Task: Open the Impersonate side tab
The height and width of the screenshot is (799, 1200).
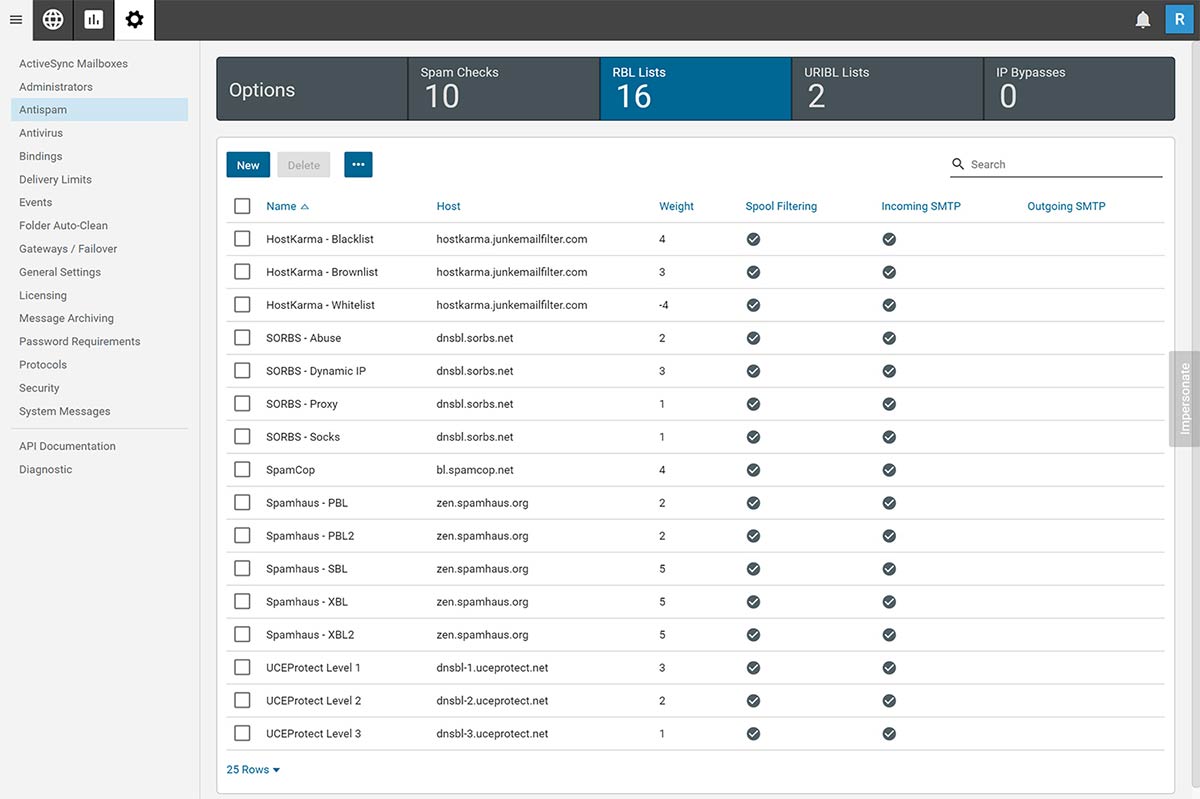Action: tap(1185, 398)
